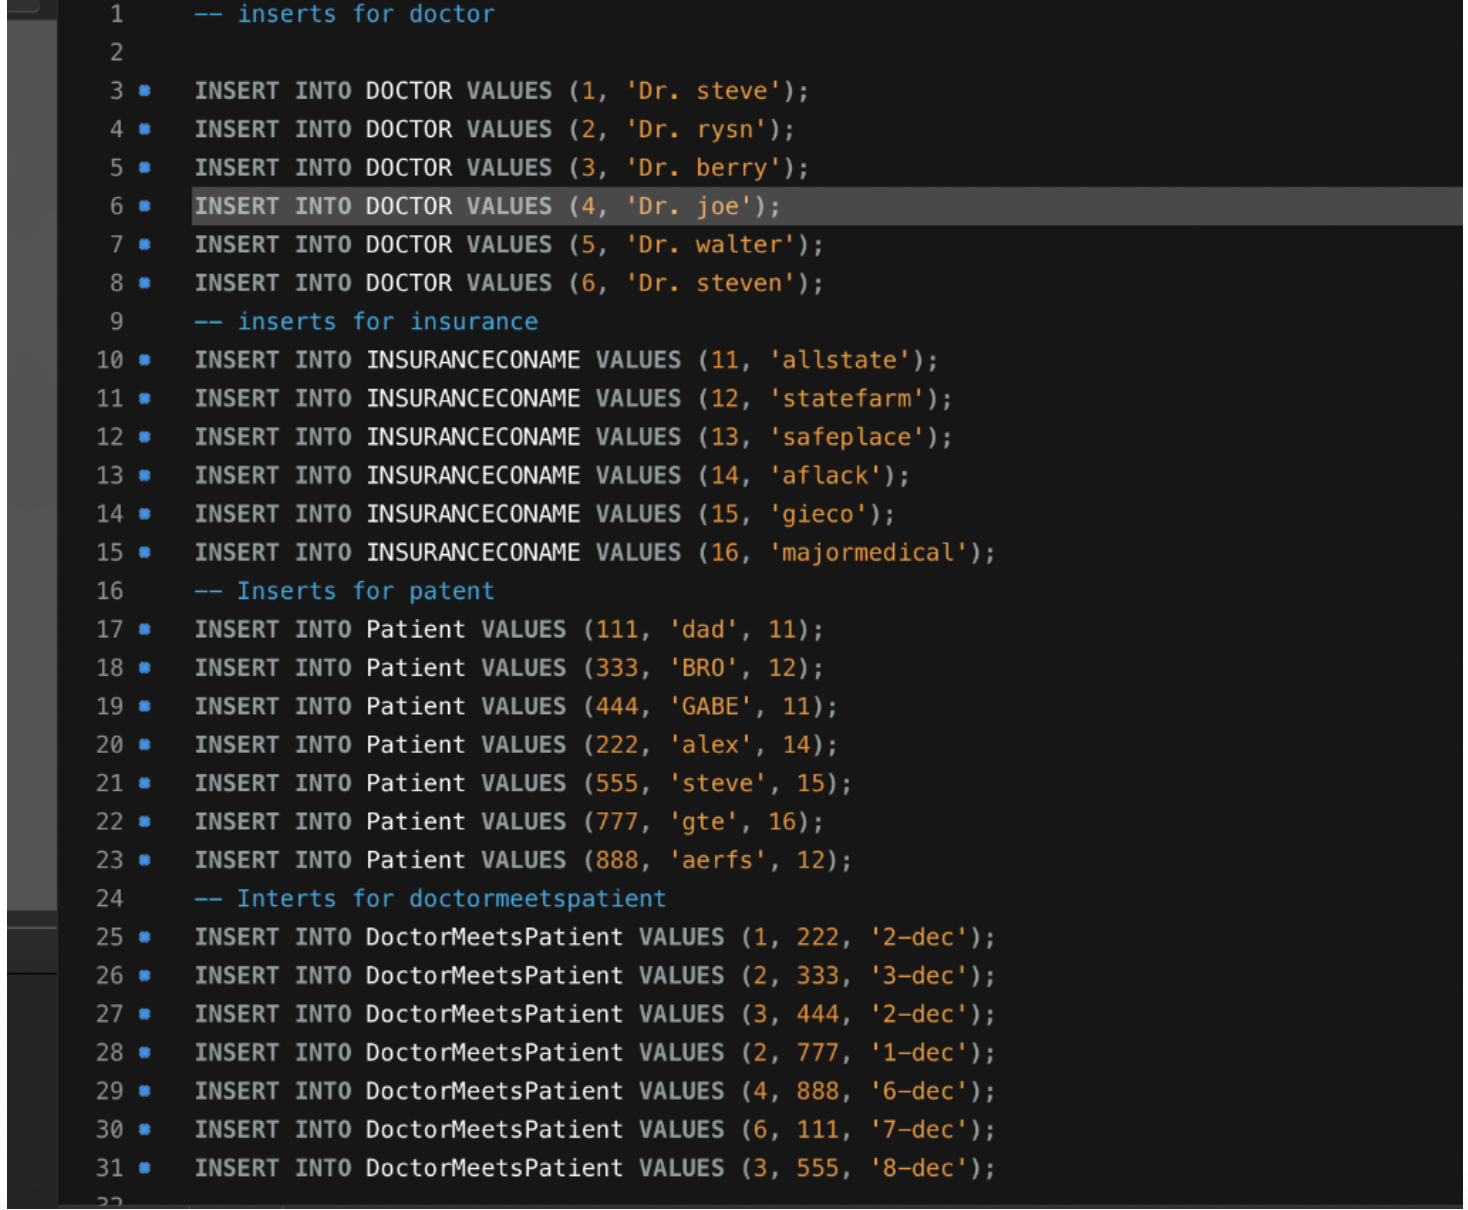1468x1210 pixels.
Task: Click the '8-dec' date string
Action: (x=919, y=1168)
